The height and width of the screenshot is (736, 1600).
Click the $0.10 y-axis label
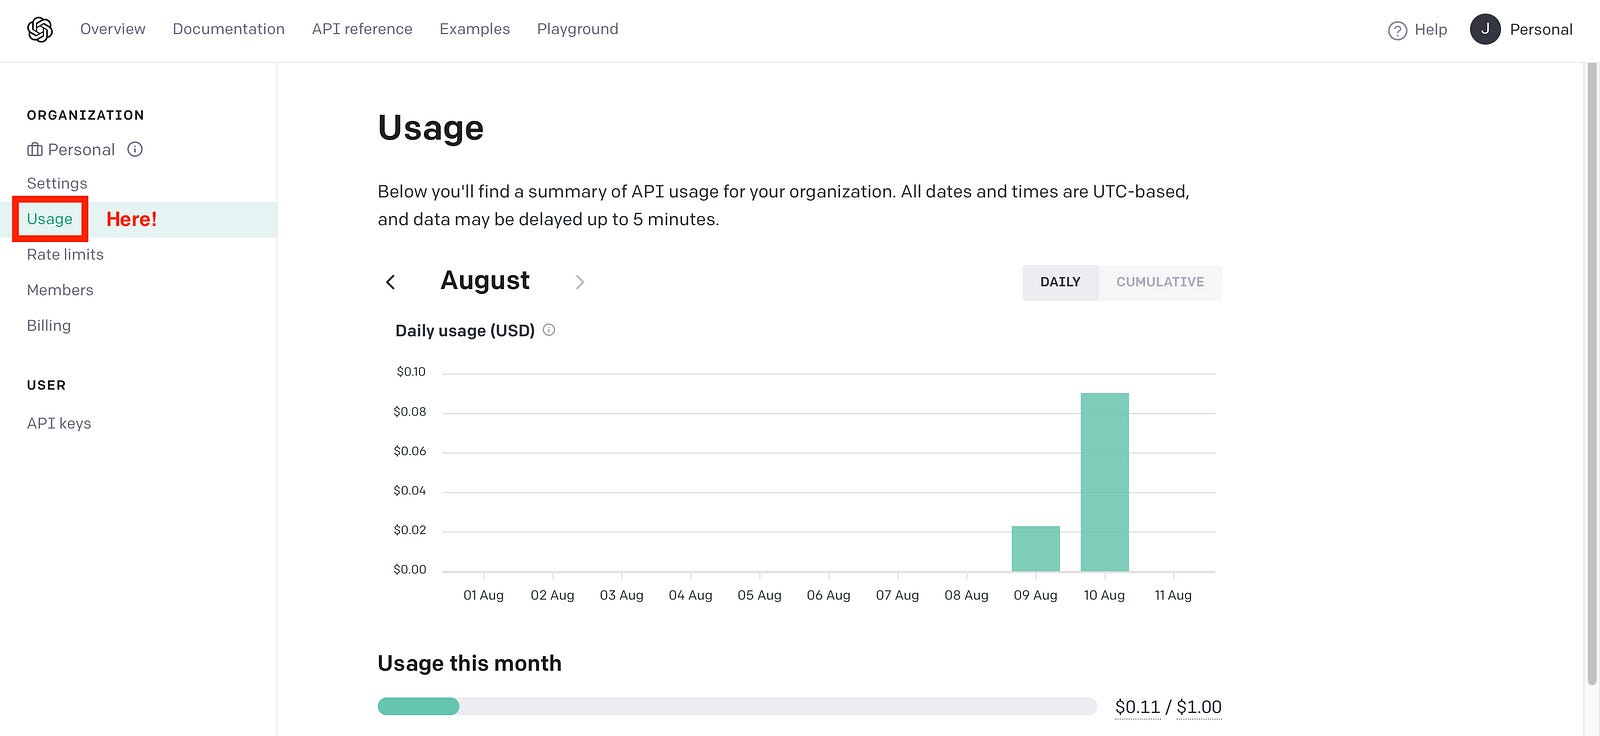click(x=411, y=372)
